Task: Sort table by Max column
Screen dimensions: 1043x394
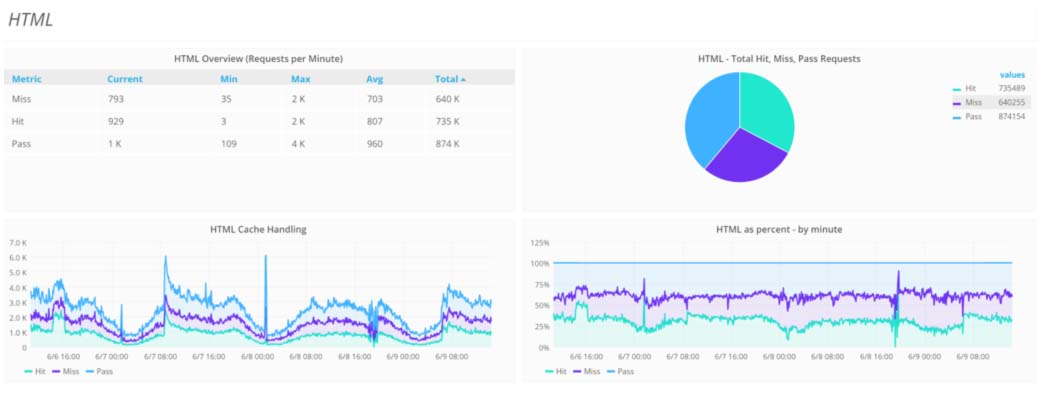Action: [300, 79]
